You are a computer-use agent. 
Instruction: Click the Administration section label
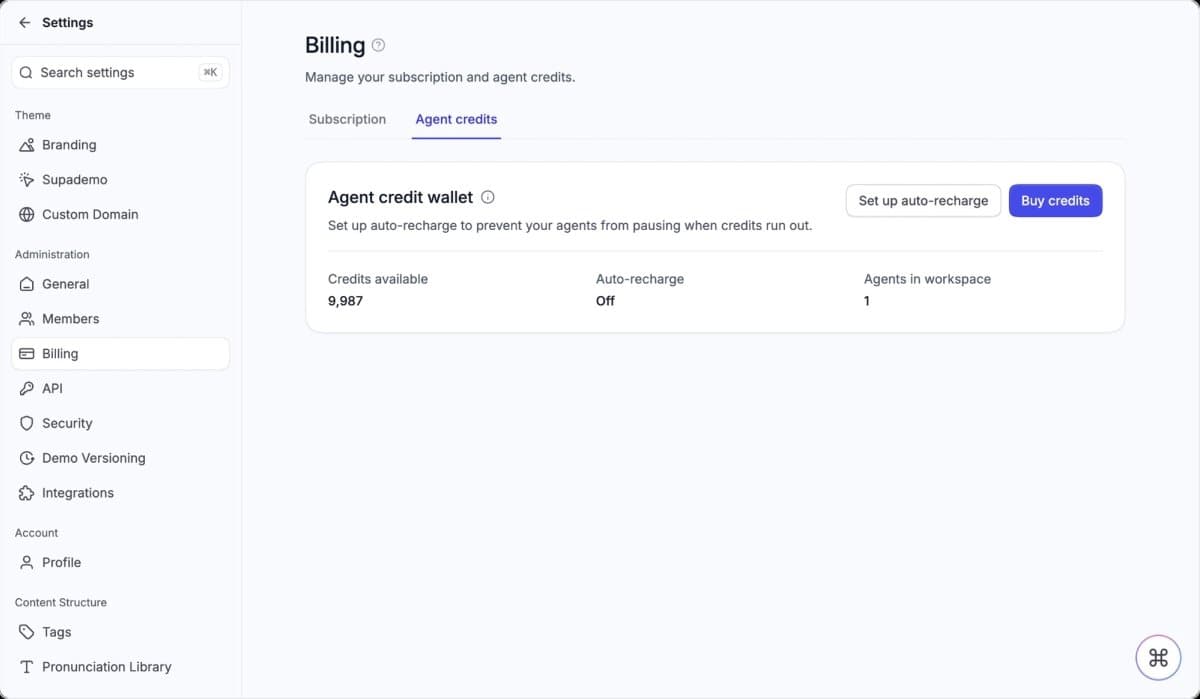pyautogui.click(x=52, y=254)
